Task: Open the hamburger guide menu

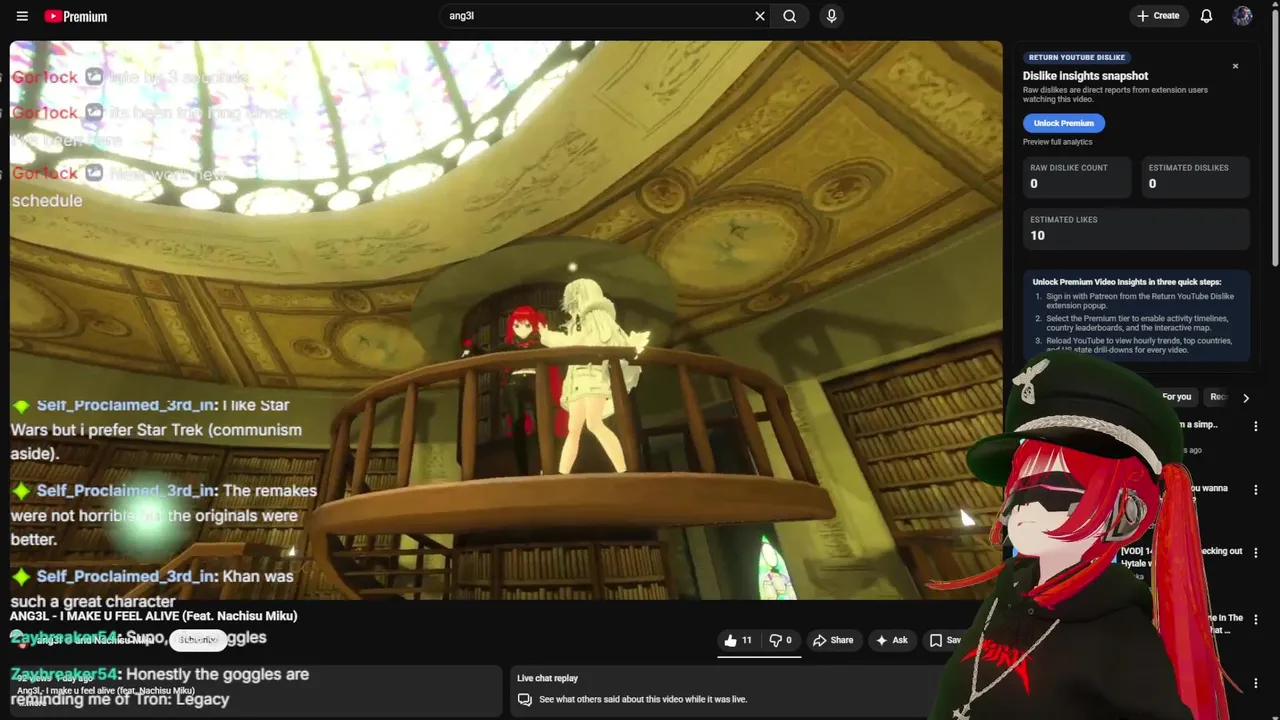Action: click(x=22, y=16)
